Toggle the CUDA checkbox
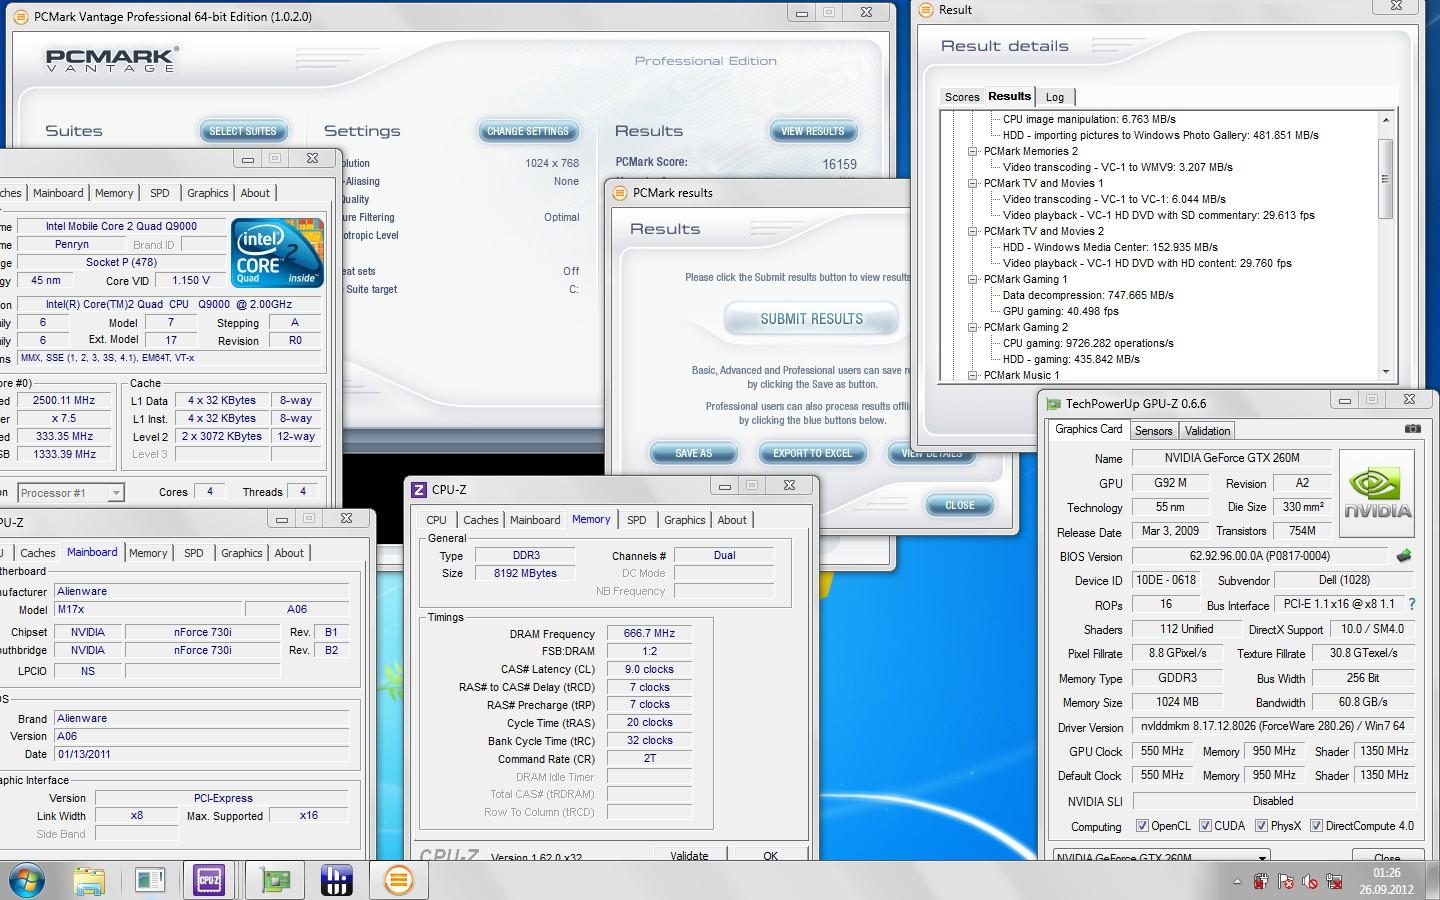 (1205, 826)
